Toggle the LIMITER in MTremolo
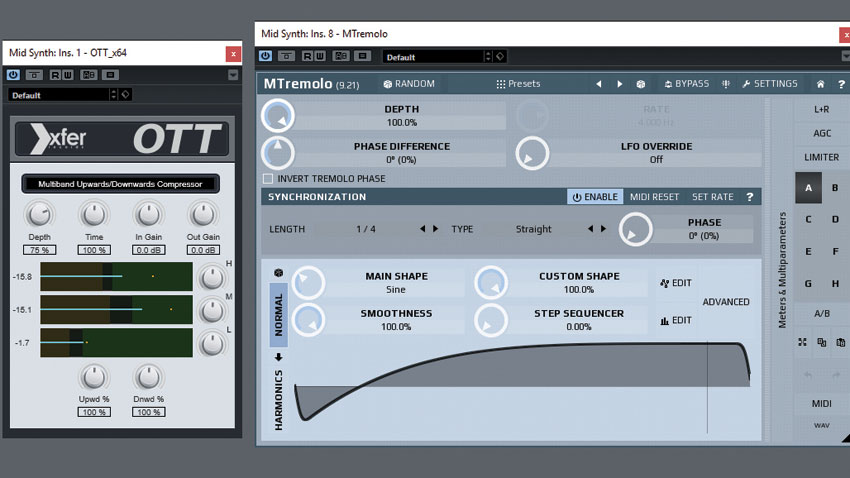 pyautogui.click(x=821, y=157)
